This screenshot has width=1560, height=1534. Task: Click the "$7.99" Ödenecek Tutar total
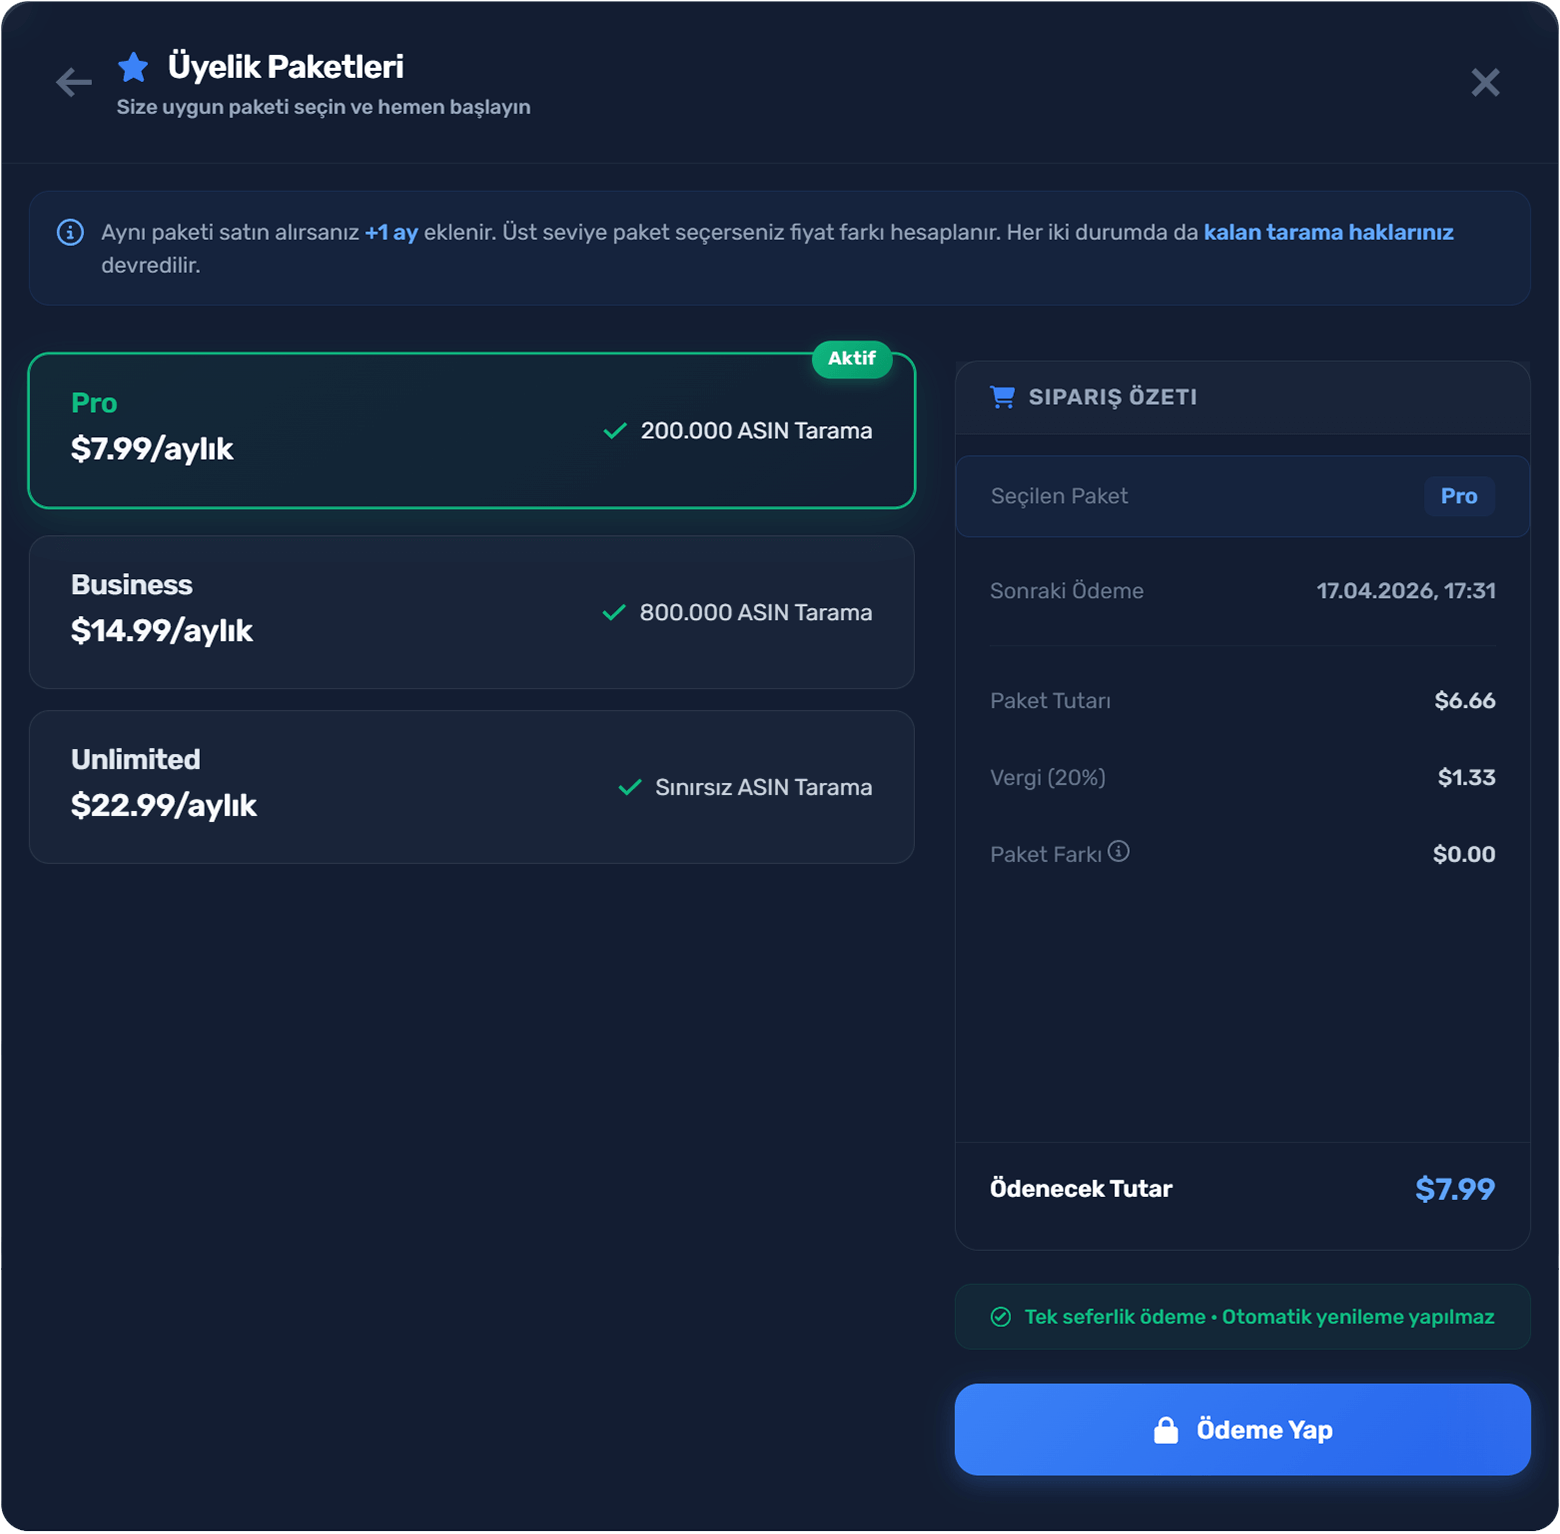[x=1455, y=1189]
